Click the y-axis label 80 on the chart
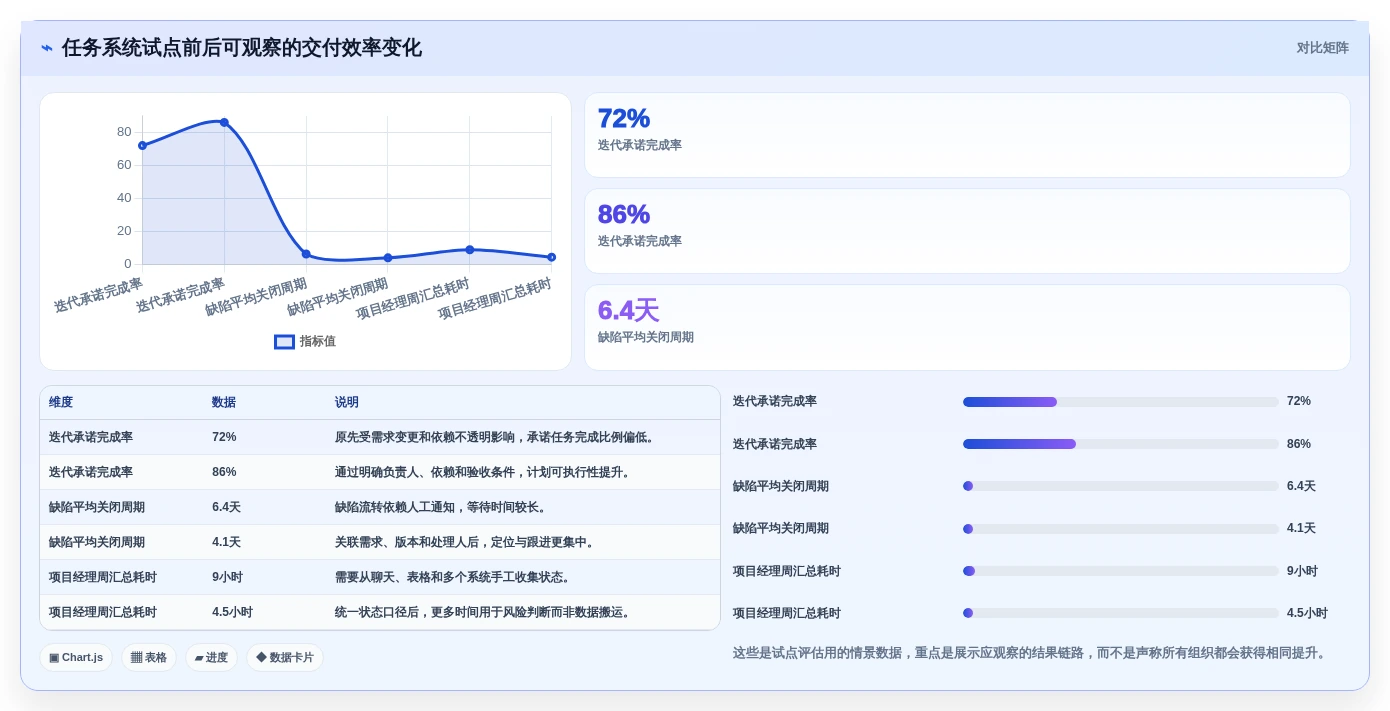The height and width of the screenshot is (711, 1390). pos(124,132)
